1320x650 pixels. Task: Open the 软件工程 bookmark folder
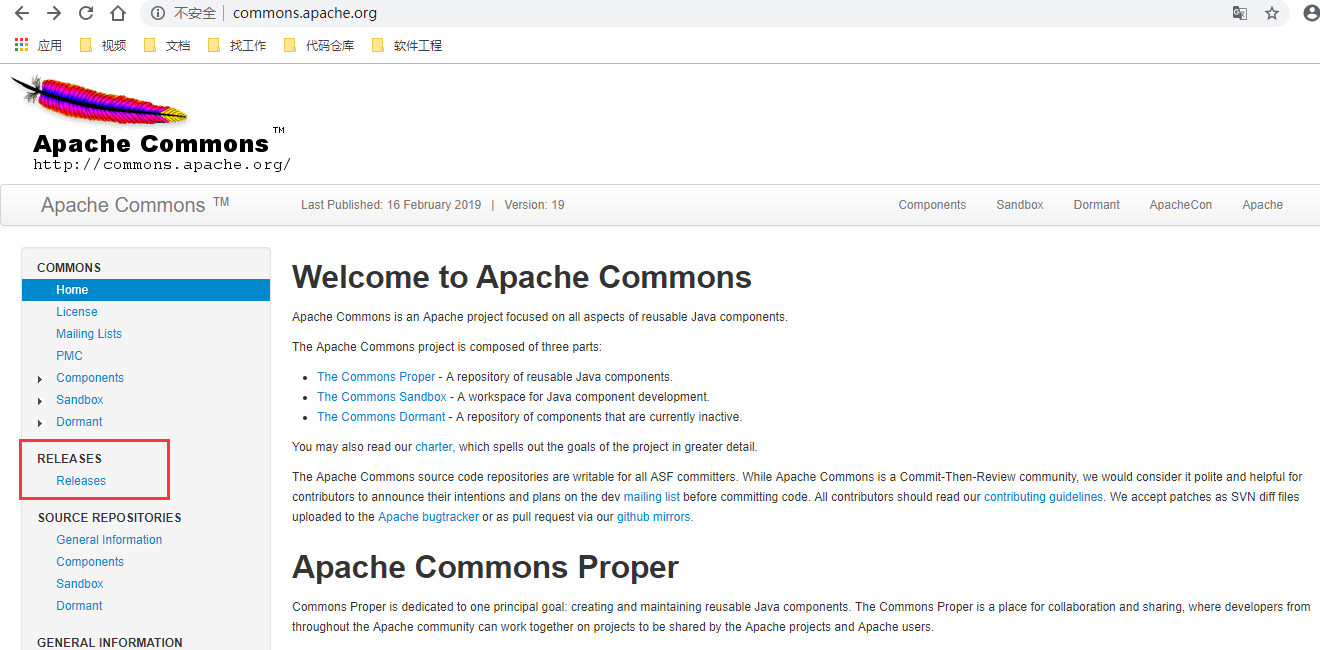click(x=407, y=45)
